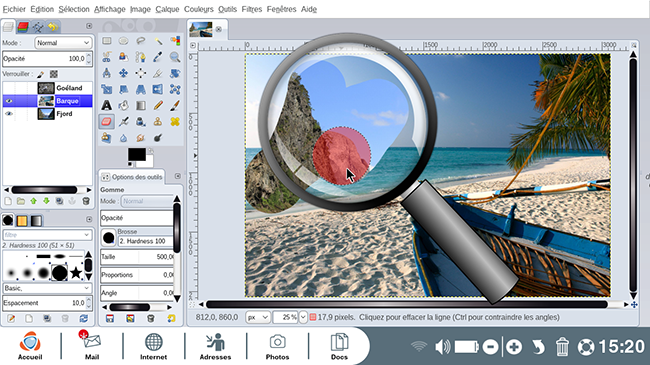The width and height of the screenshot is (650, 365).
Task: Restore tool options to defaults
Action: coord(171,318)
